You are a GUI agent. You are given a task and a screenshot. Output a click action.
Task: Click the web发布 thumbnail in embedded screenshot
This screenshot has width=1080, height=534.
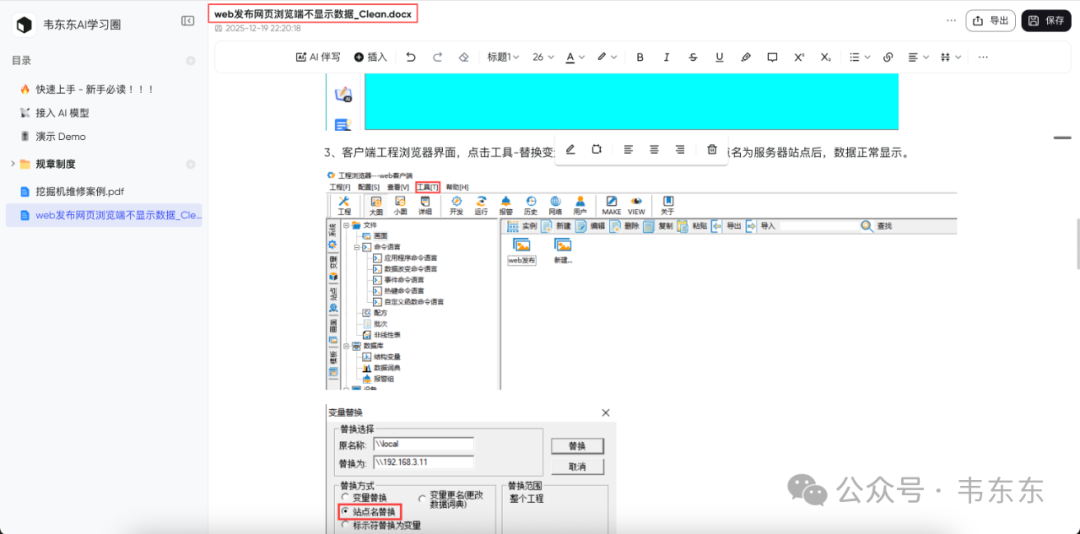coord(521,251)
